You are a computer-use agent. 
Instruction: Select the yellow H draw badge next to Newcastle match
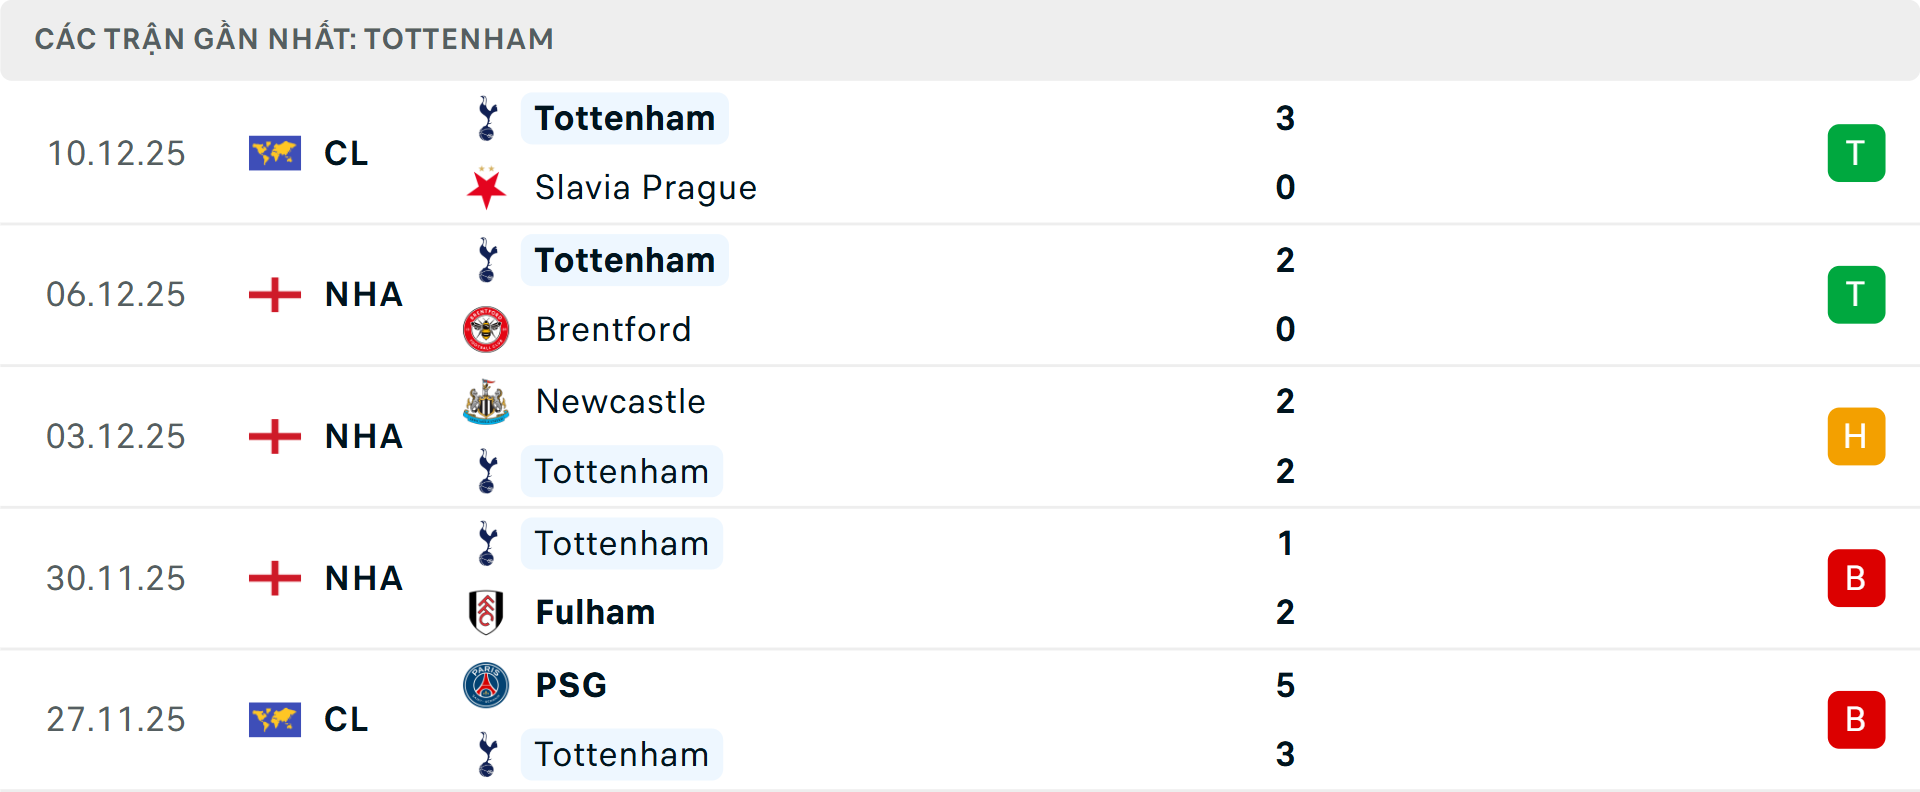point(1856,436)
